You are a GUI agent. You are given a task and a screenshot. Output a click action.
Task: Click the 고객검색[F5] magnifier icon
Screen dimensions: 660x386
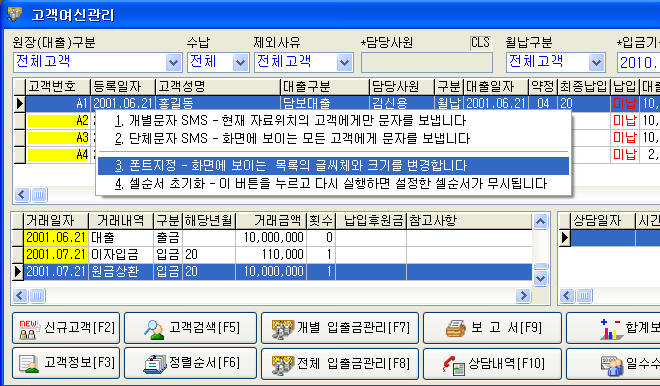pyautogui.click(x=154, y=329)
